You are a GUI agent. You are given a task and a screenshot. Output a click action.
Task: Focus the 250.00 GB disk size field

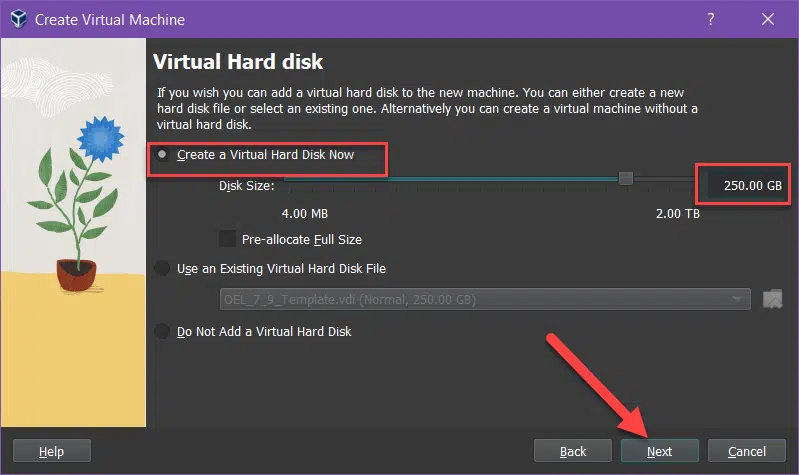744,186
